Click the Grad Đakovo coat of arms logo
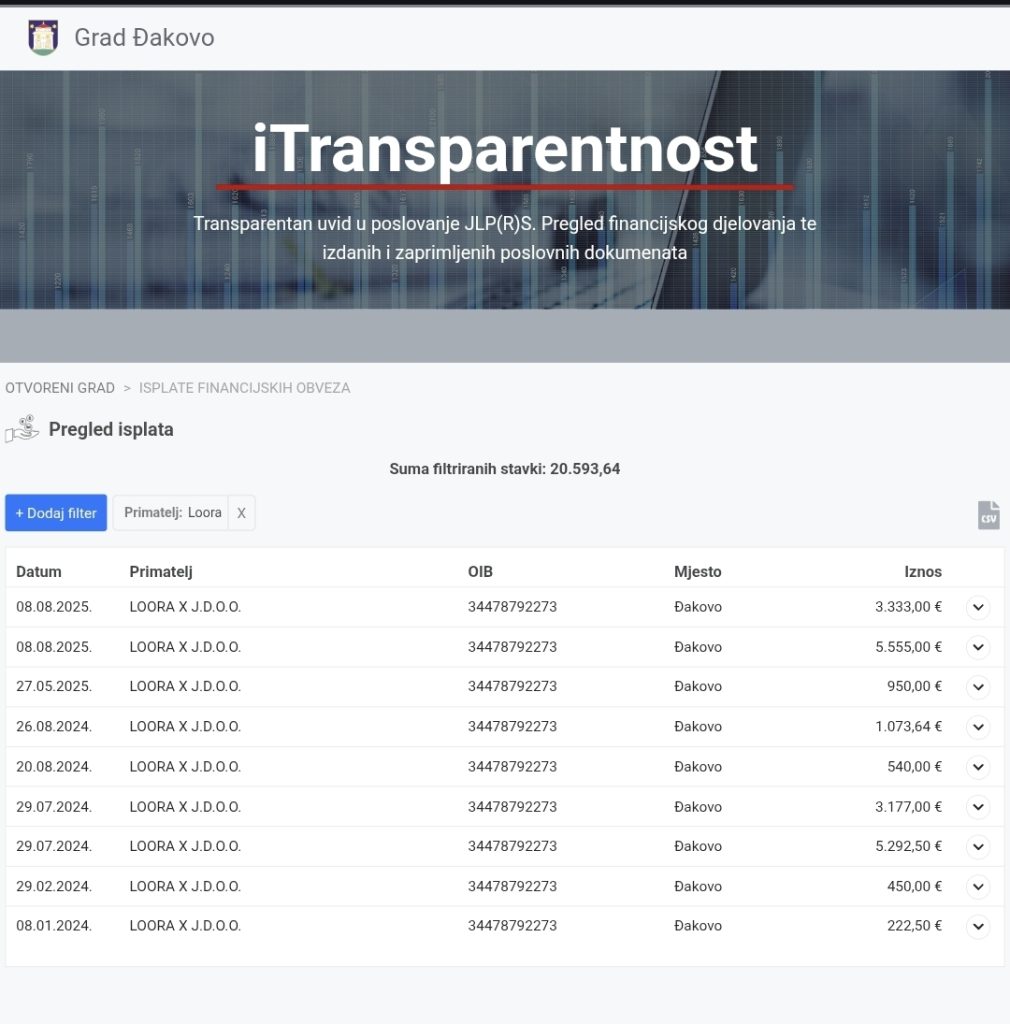 [x=42, y=38]
